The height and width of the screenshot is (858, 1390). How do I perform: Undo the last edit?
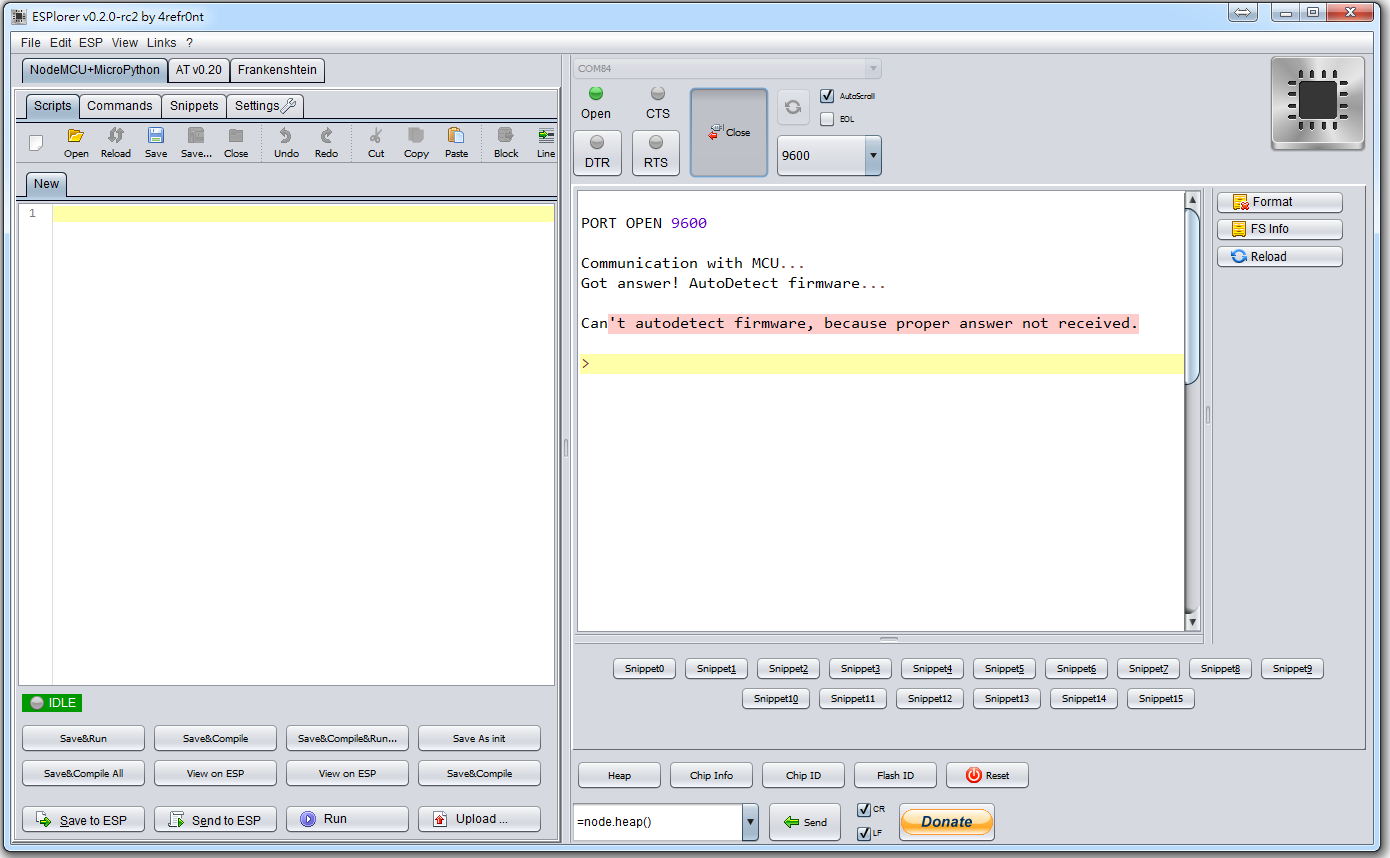click(286, 142)
